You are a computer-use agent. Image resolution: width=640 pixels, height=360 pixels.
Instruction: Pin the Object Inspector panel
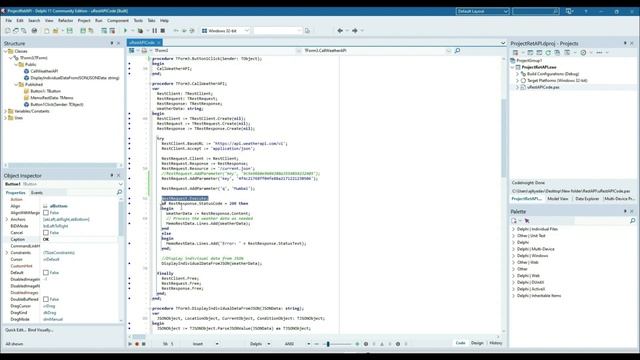(111, 176)
